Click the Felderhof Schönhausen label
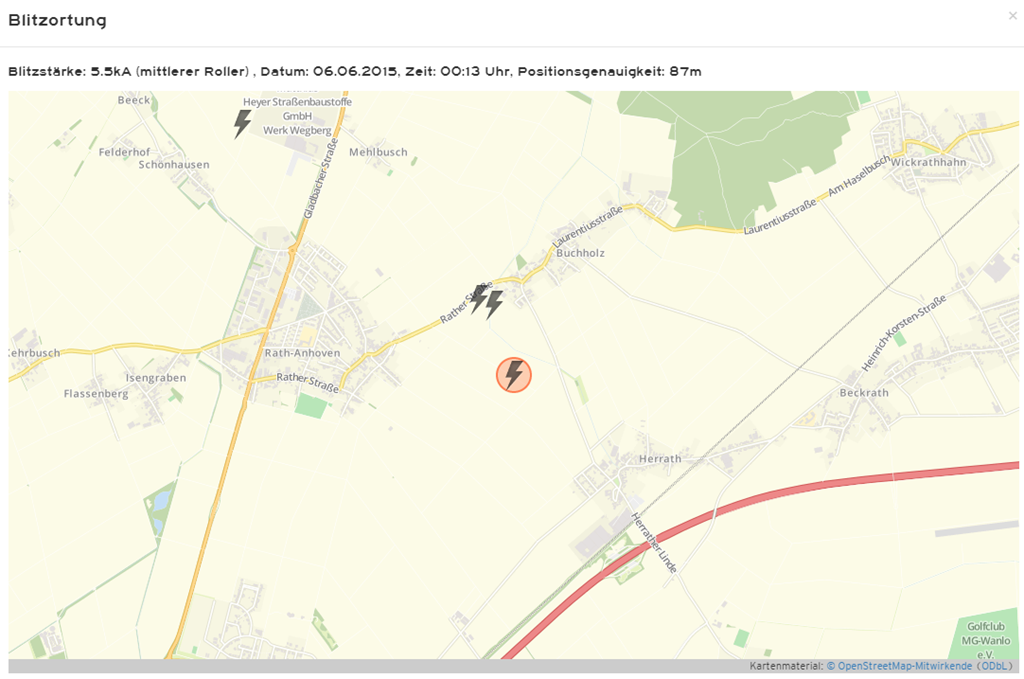Image resolution: width=1024 pixels, height=679 pixels. pos(154,158)
